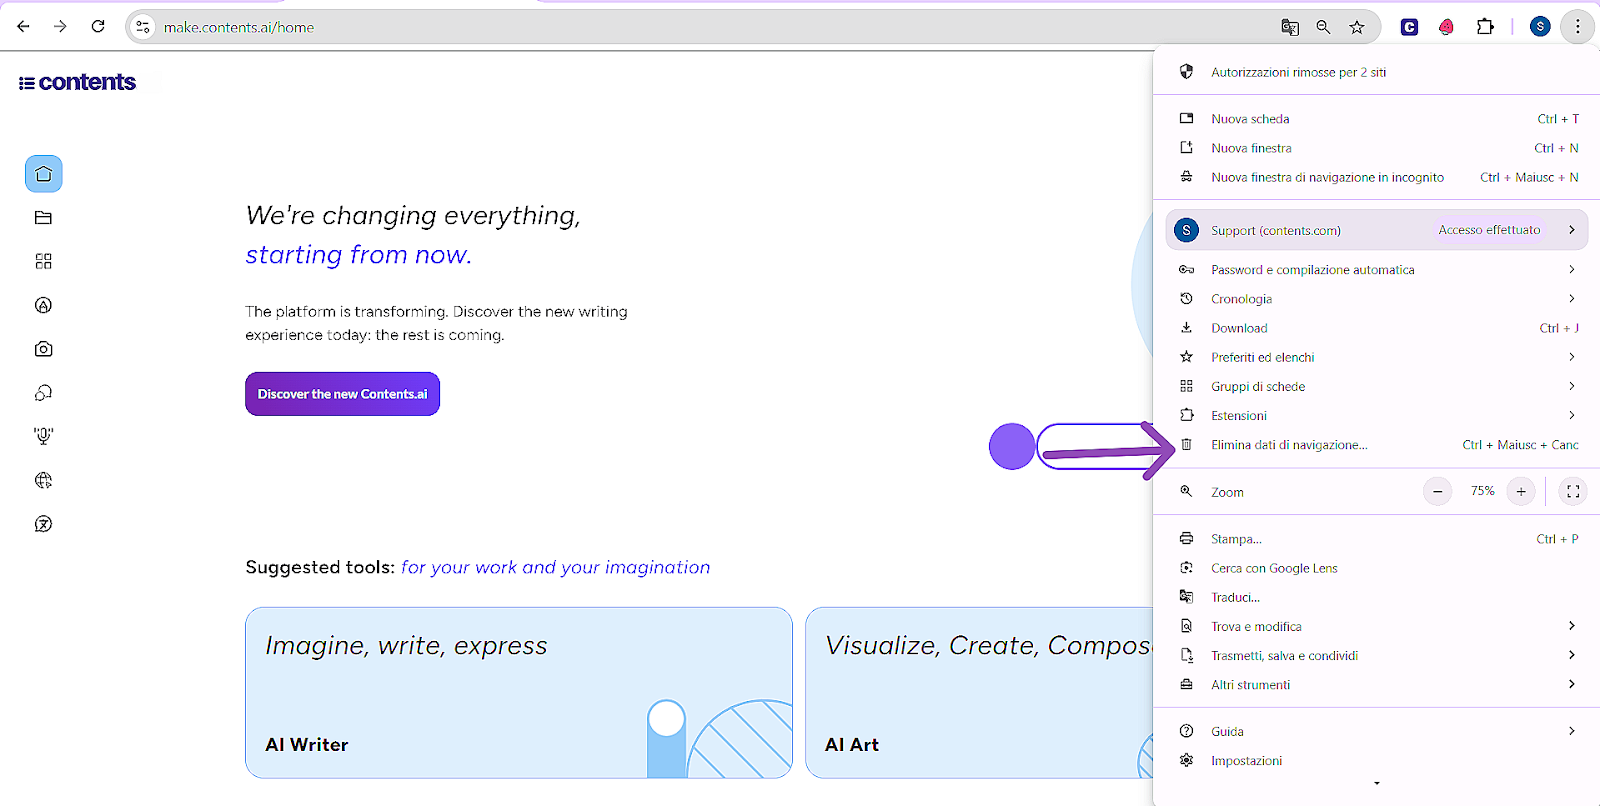The image size is (1600, 806).
Task: Click the camera icon in sidebar
Action: click(x=43, y=349)
